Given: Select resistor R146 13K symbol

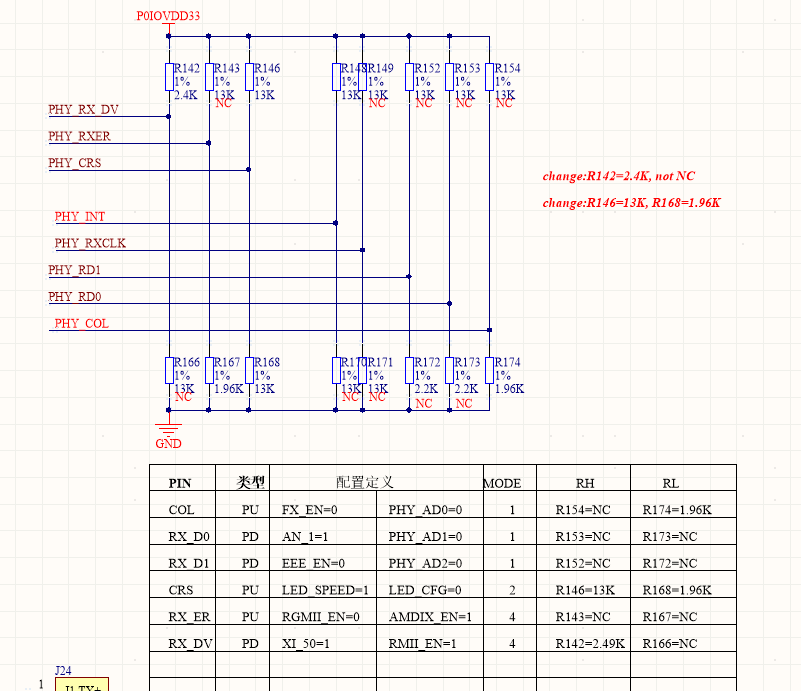Looking at the screenshot, I should [249, 77].
